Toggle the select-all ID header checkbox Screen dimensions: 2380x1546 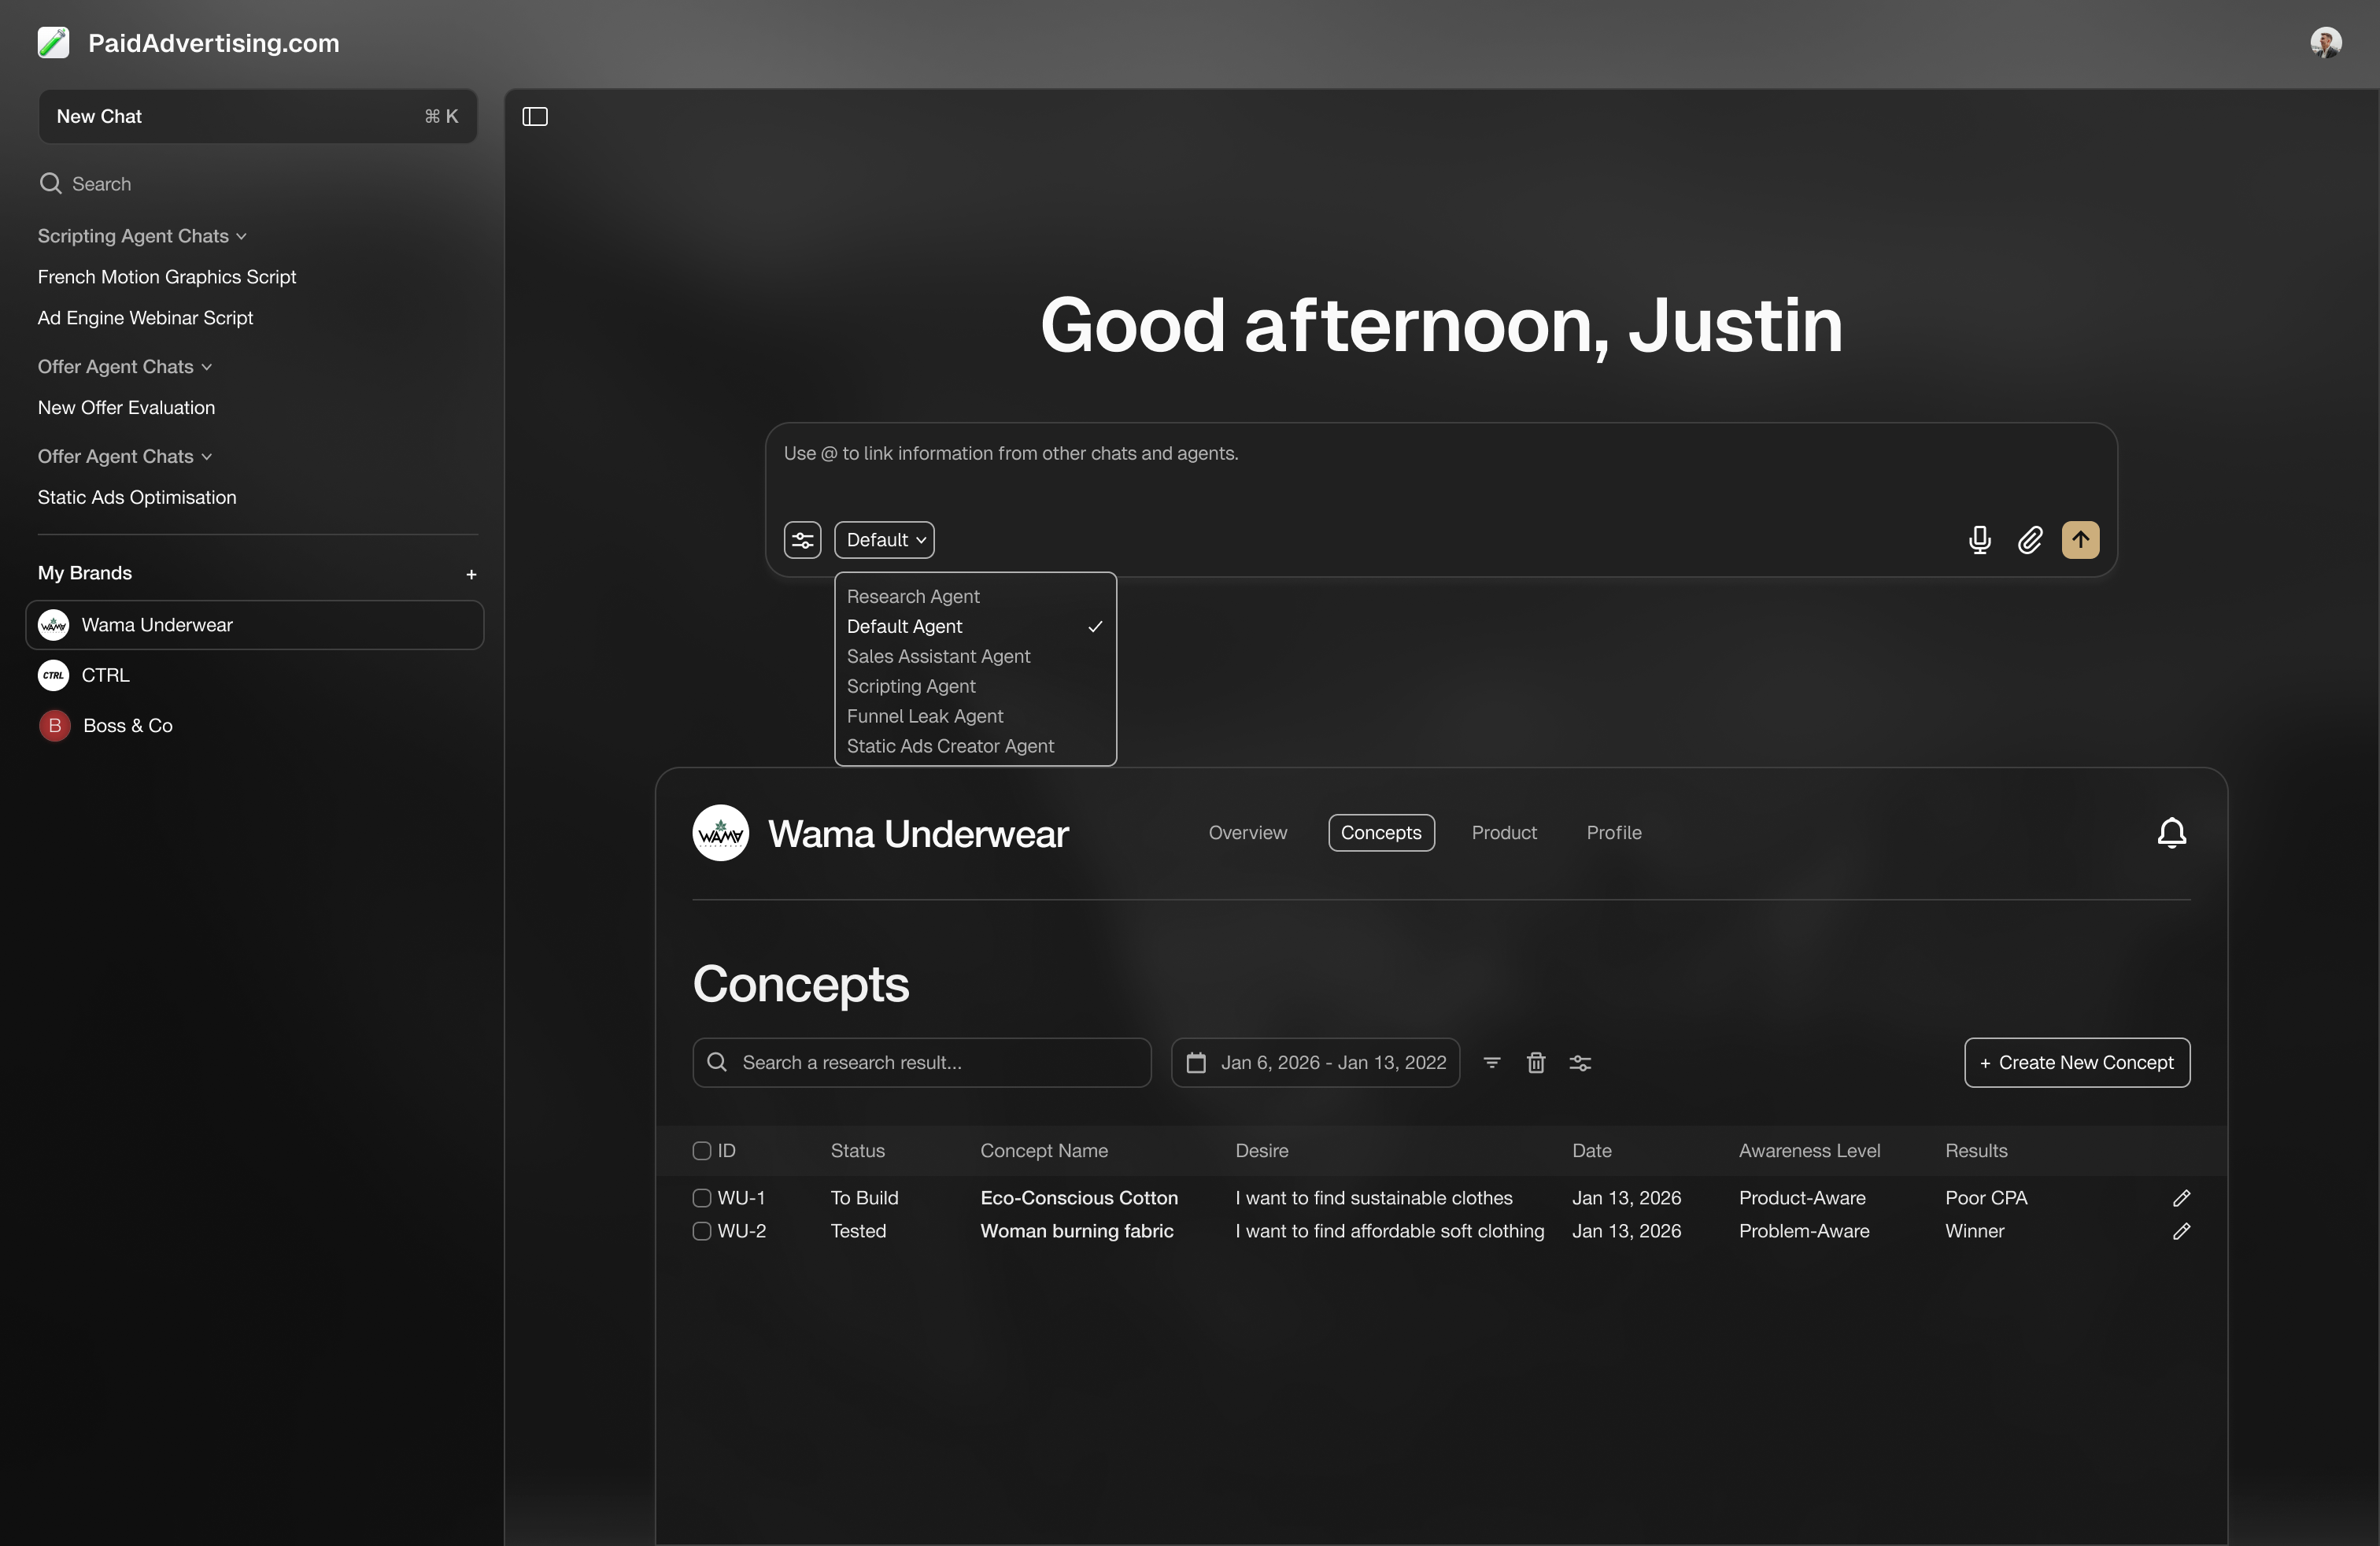[x=702, y=1151]
